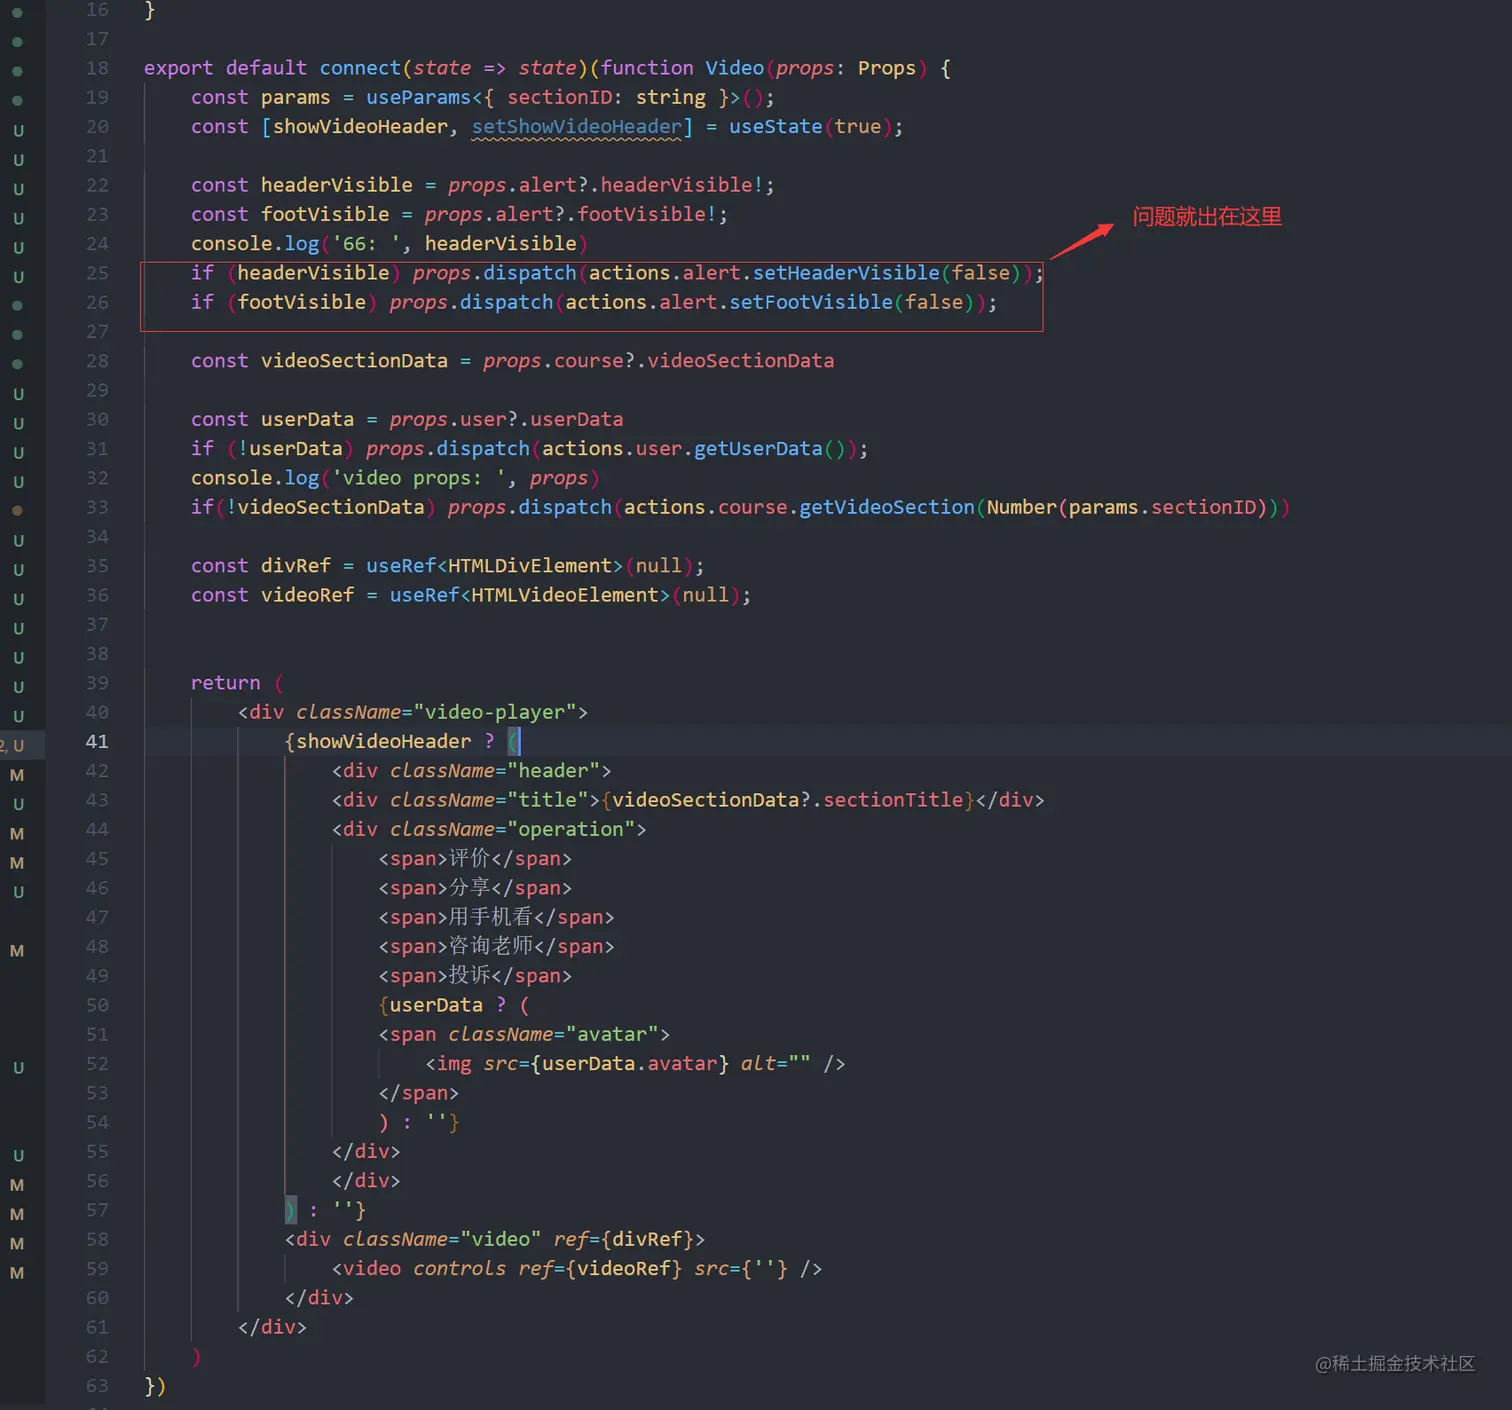Click the highlighted closing parenthesis on line 57

coord(291,1210)
